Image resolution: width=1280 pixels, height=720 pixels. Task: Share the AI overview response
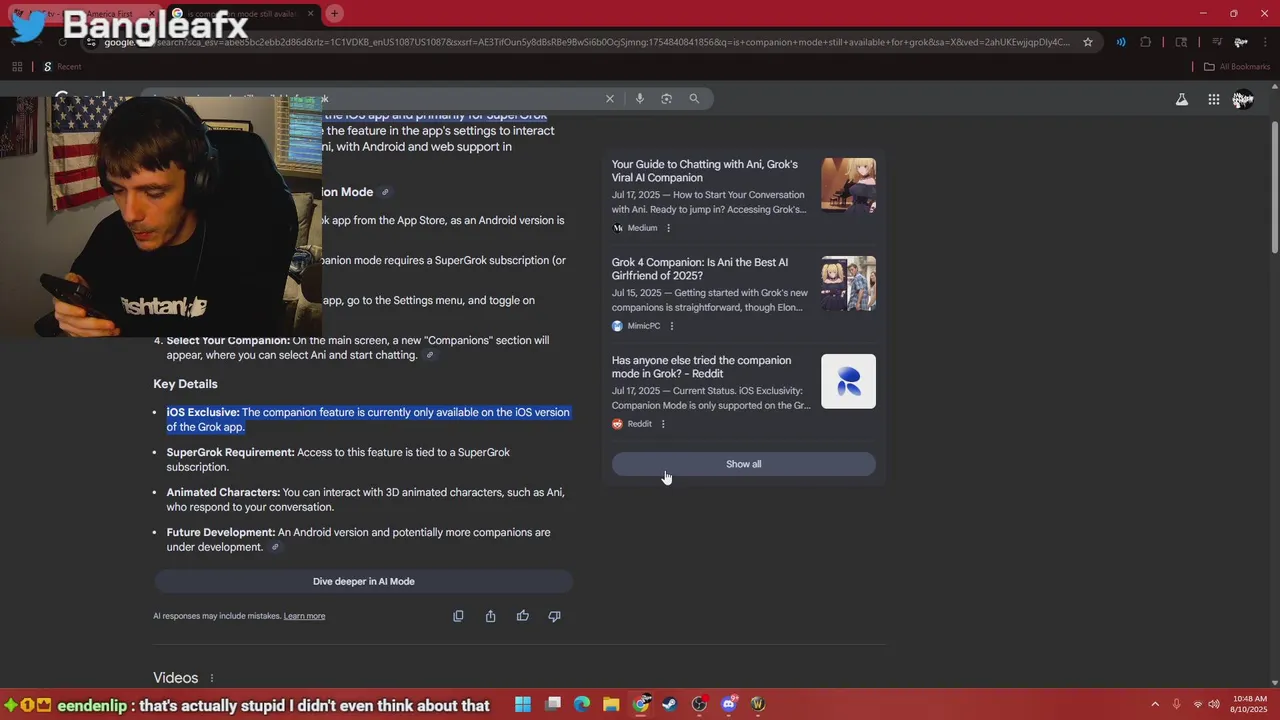[490, 616]
